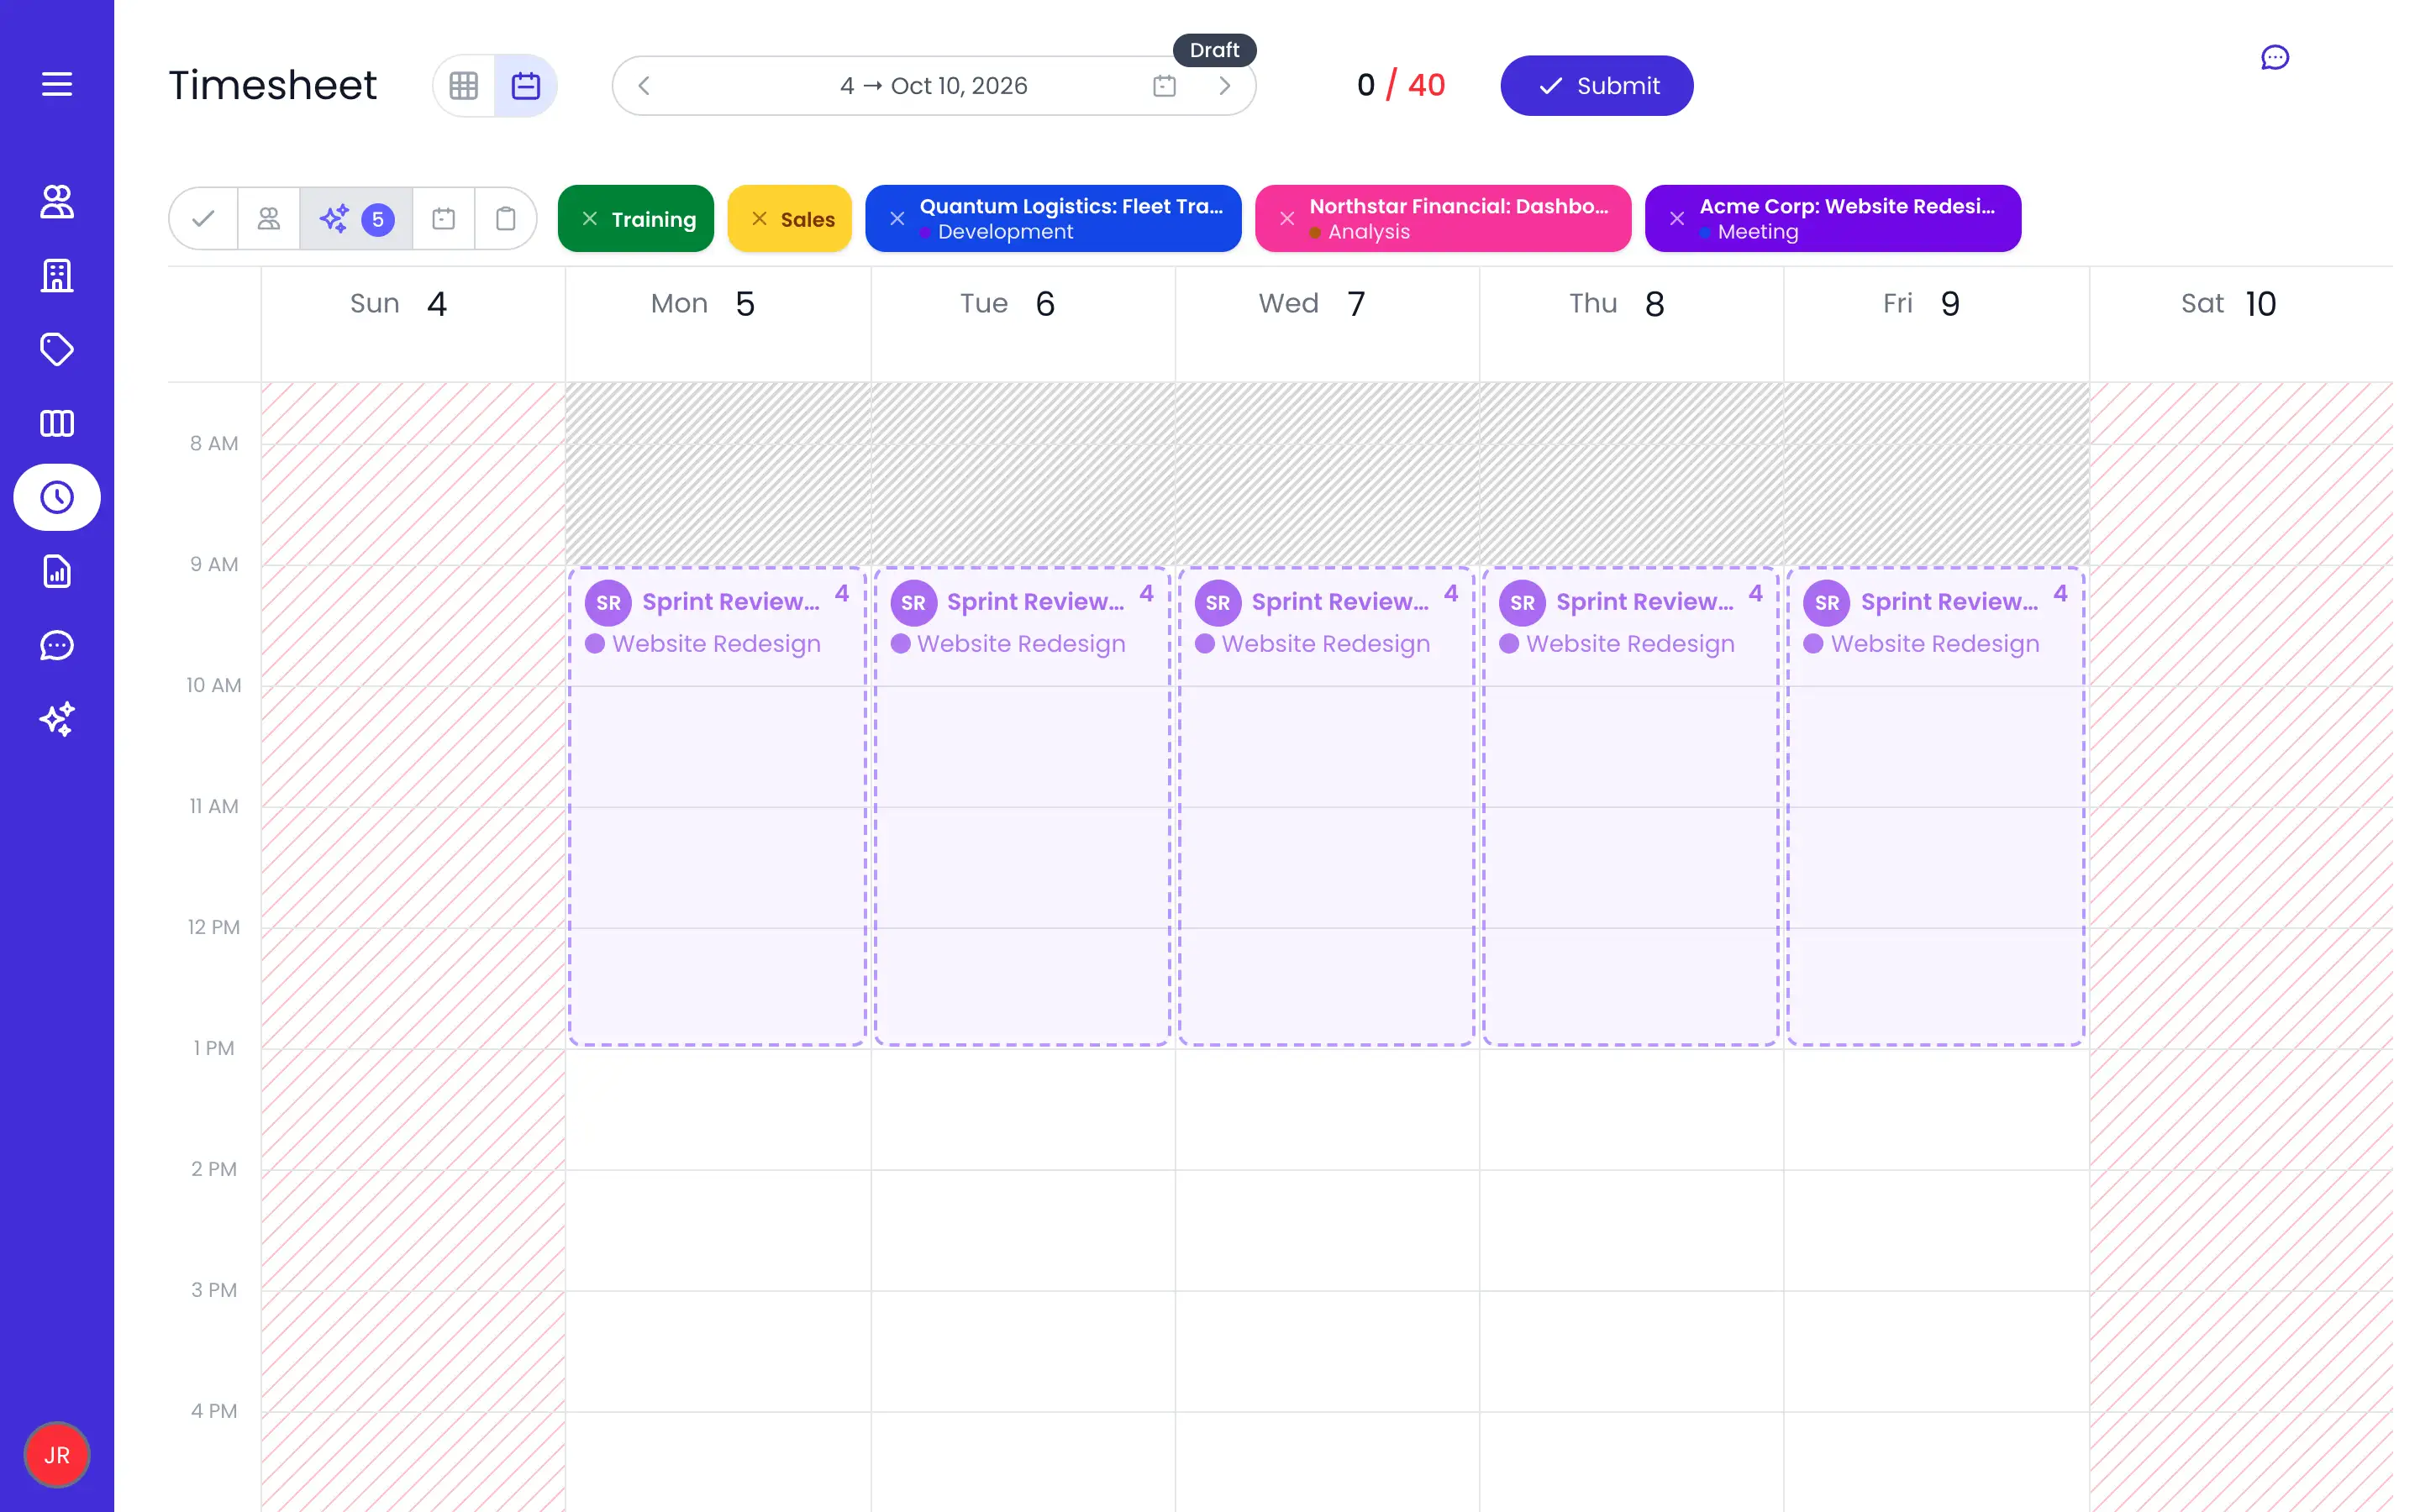Select the Training chip label

(x=654, y=219)
